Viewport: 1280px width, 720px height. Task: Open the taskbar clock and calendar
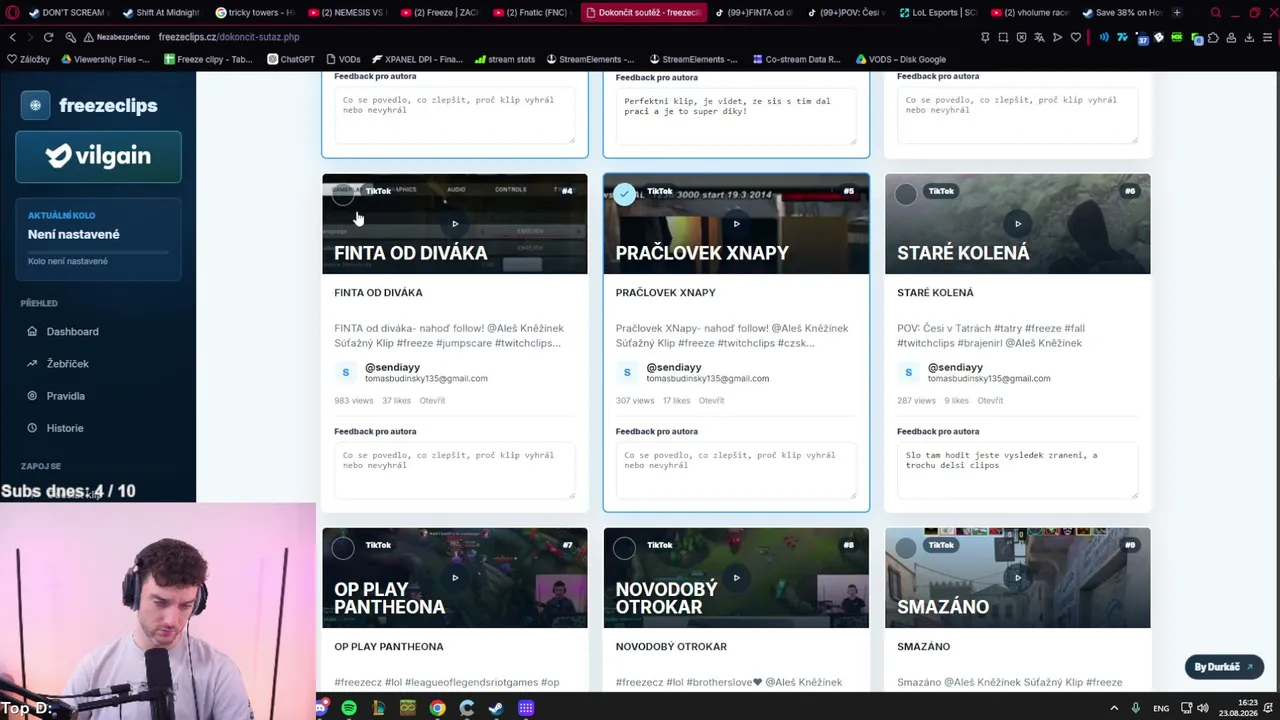click(x=1239, y=708)
